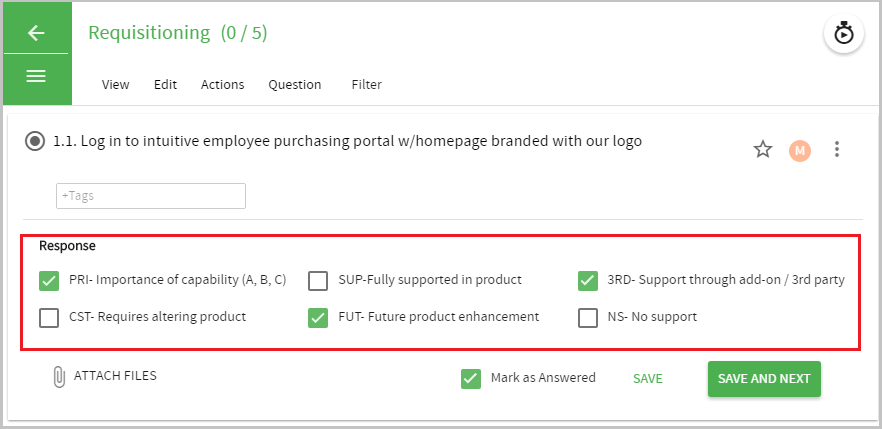Check CST- Requires altering product
This screenshot has height=429, width=882.
tap(49, 318)
